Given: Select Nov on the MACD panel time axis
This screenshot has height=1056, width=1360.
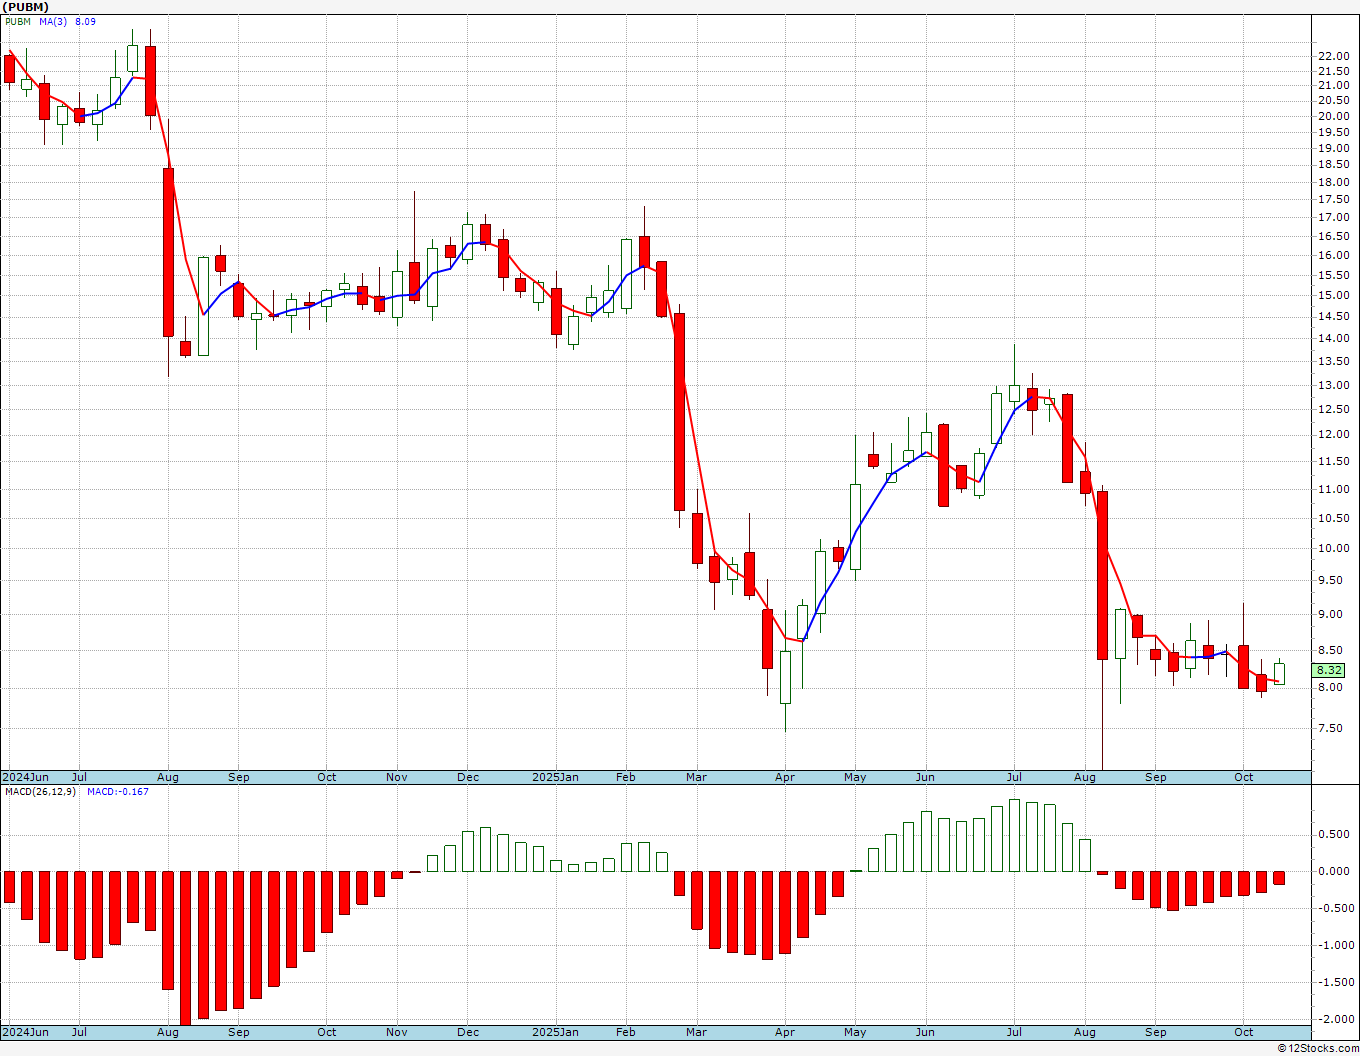Looking at the screenshot, I should (397, 1032).
